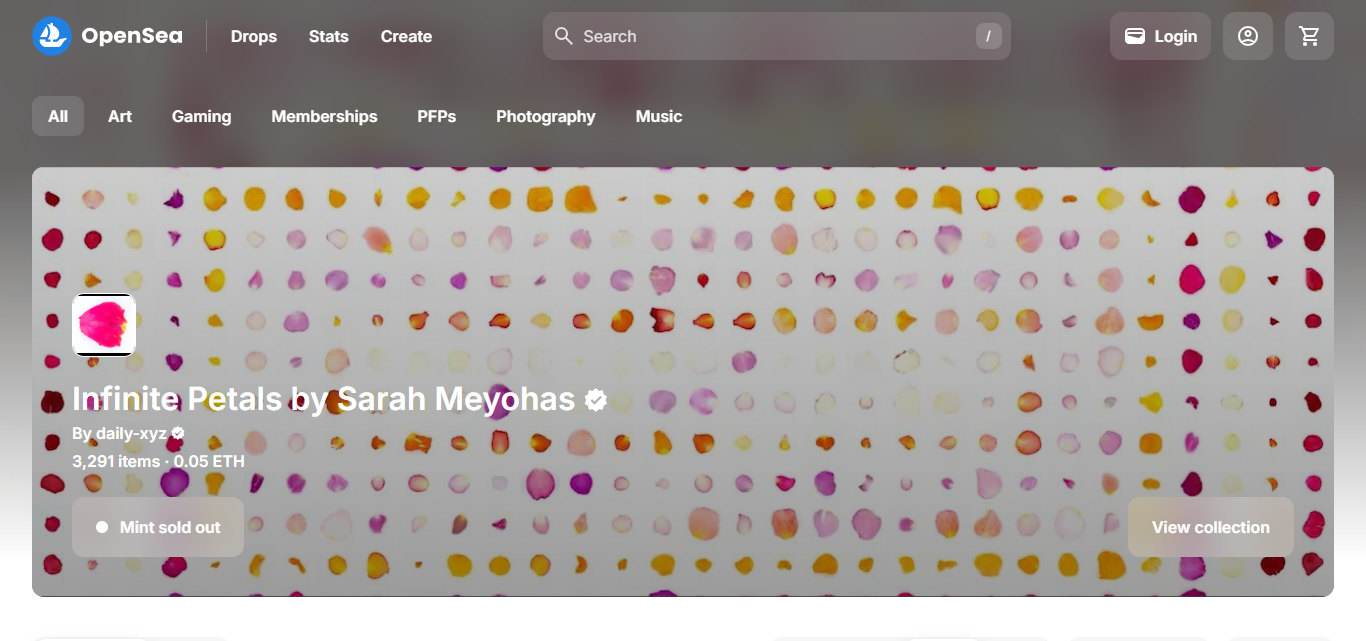
Task: Focus the Search input field
Action: point(777,36)
